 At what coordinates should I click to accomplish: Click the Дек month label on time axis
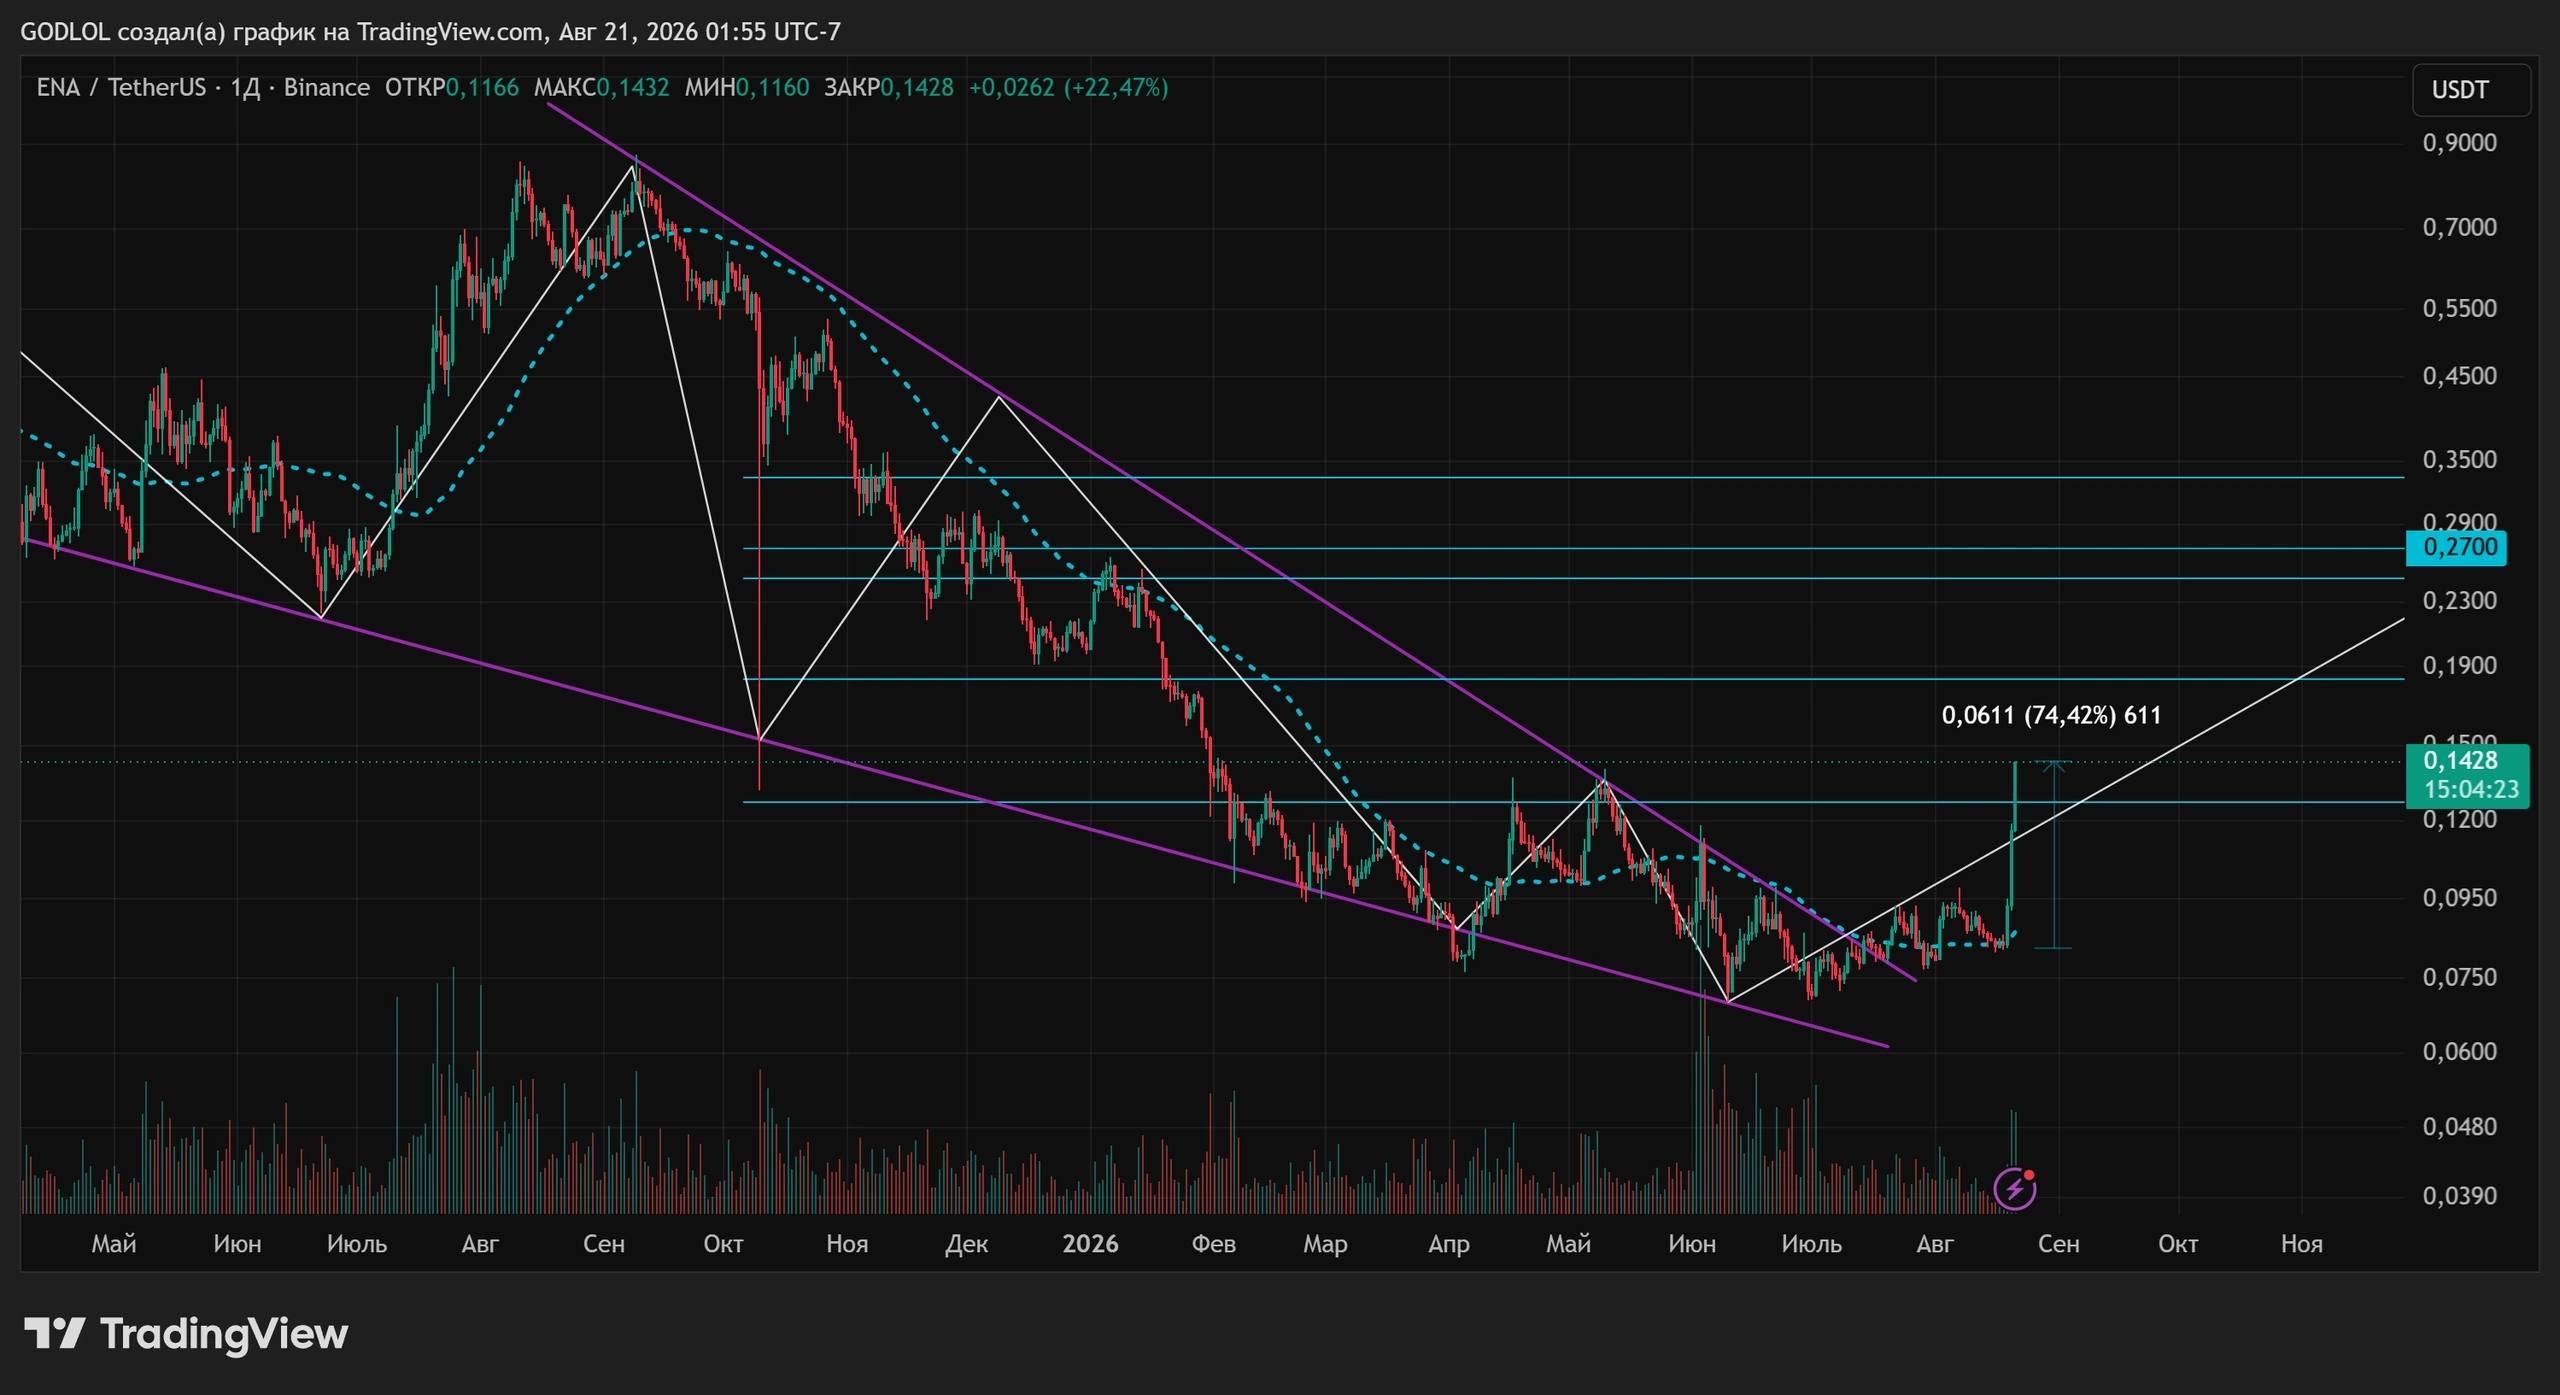967,1244
